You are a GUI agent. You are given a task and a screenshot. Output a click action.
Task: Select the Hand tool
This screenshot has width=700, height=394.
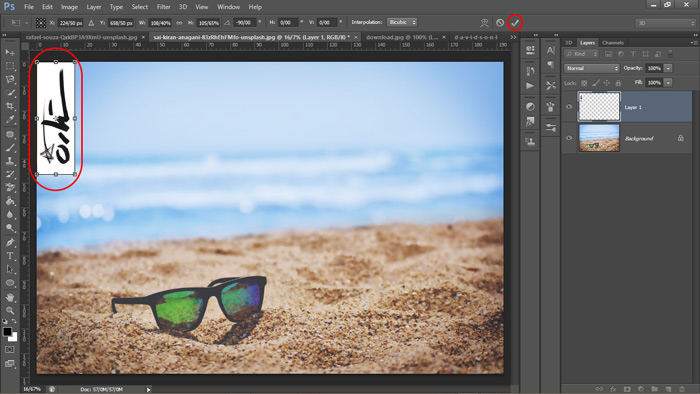coord(10,297)
